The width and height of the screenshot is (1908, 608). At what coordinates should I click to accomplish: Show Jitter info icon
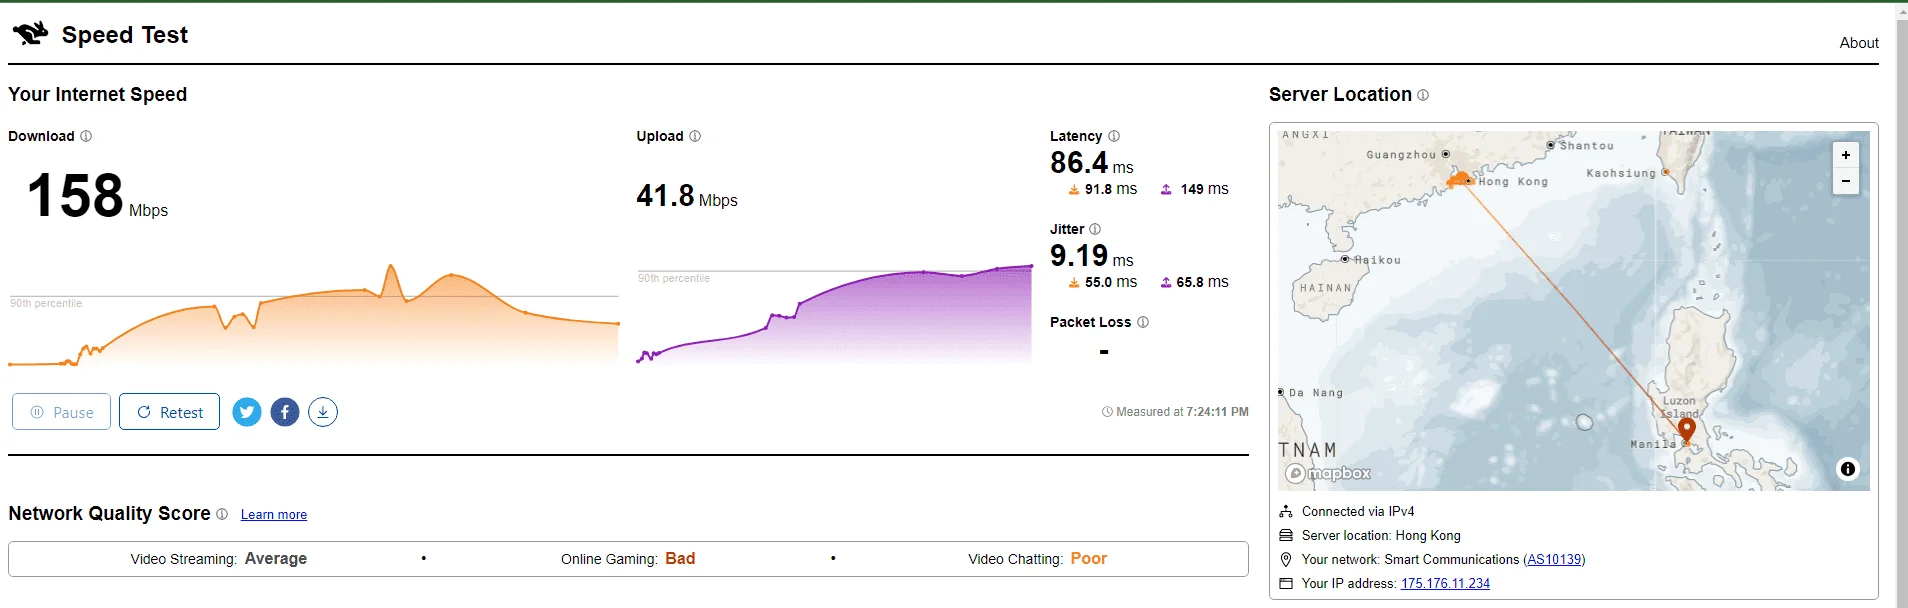[x=1095, y=229]
